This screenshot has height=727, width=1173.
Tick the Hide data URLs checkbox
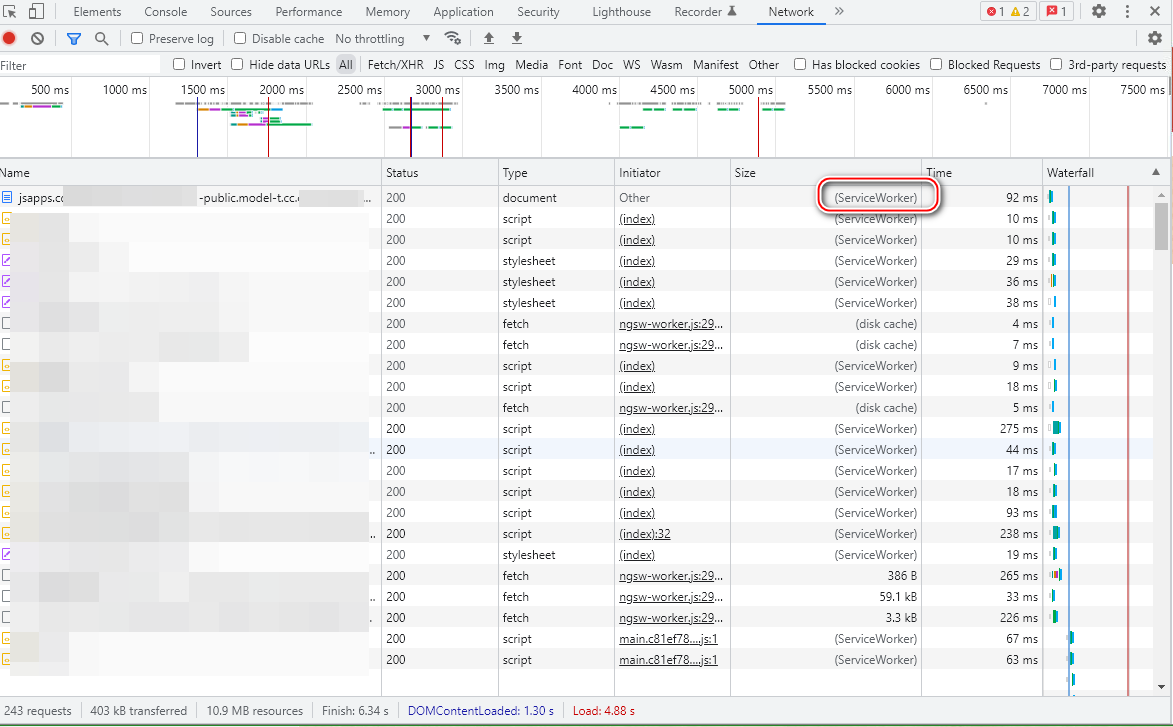237,64
